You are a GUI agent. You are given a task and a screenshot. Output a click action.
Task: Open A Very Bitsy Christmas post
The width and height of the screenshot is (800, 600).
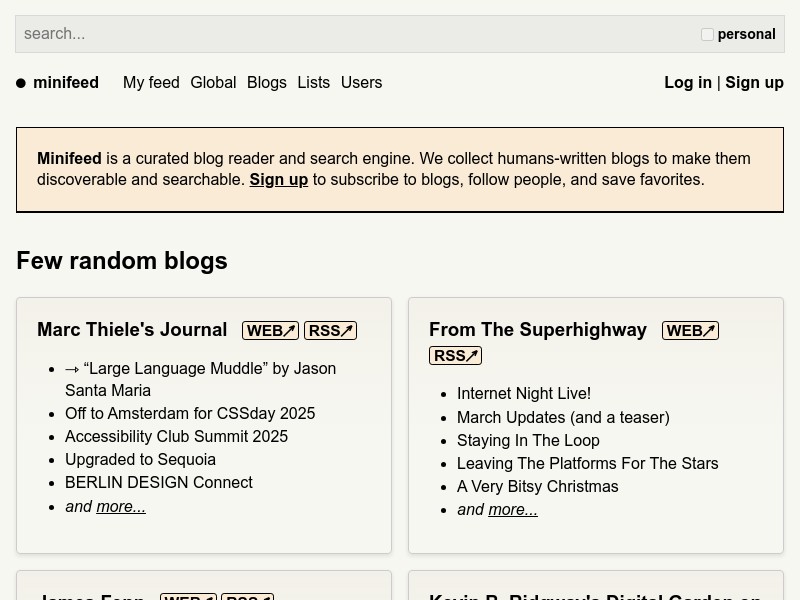(538, 486)
